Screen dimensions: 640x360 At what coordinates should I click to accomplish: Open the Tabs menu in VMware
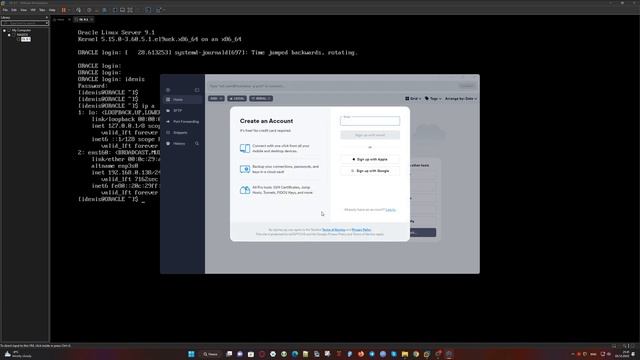[42, 10]
